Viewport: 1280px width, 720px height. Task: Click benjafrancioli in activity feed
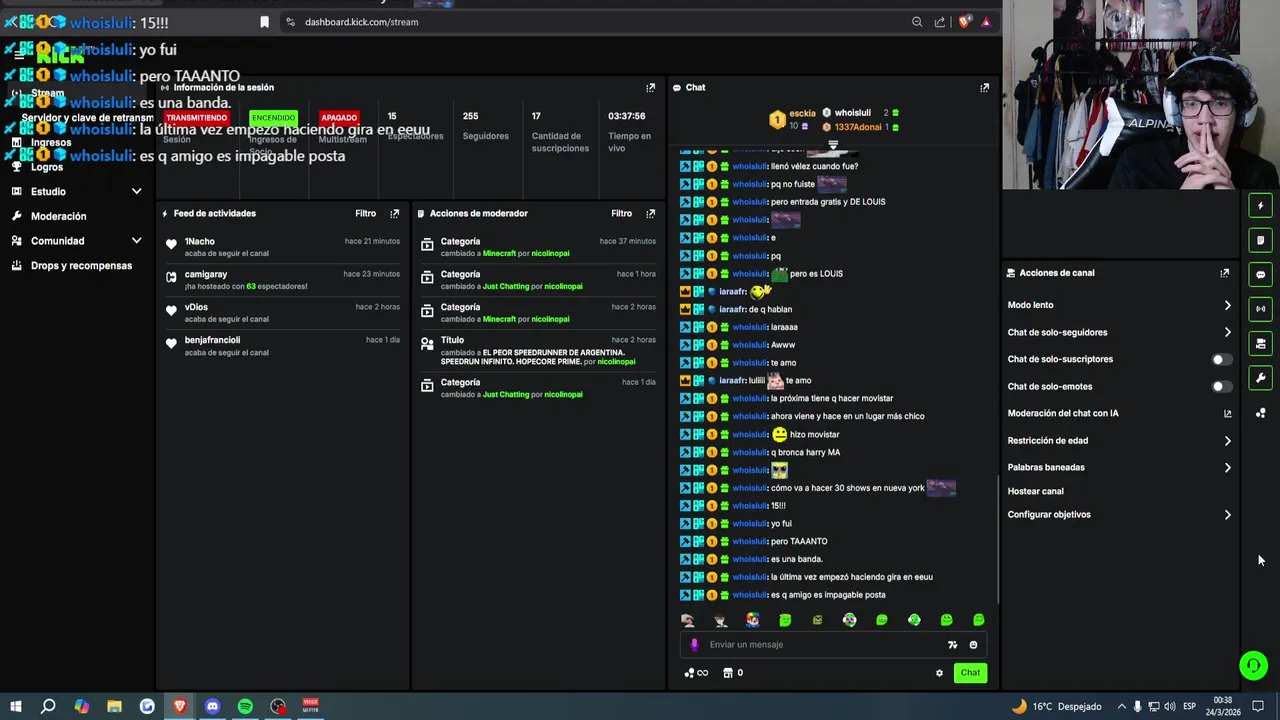pos(212,341)
